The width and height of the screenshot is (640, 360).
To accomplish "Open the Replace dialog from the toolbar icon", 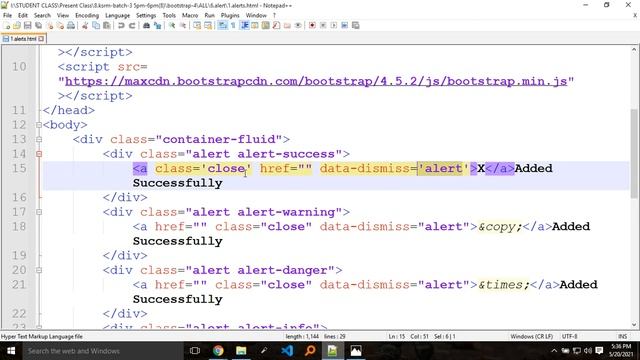I will coord(157,25).
